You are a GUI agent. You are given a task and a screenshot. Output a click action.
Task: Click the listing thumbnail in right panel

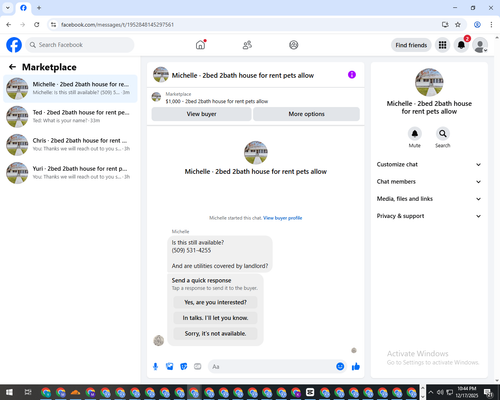pyautogui.click(x=429, y=82)
